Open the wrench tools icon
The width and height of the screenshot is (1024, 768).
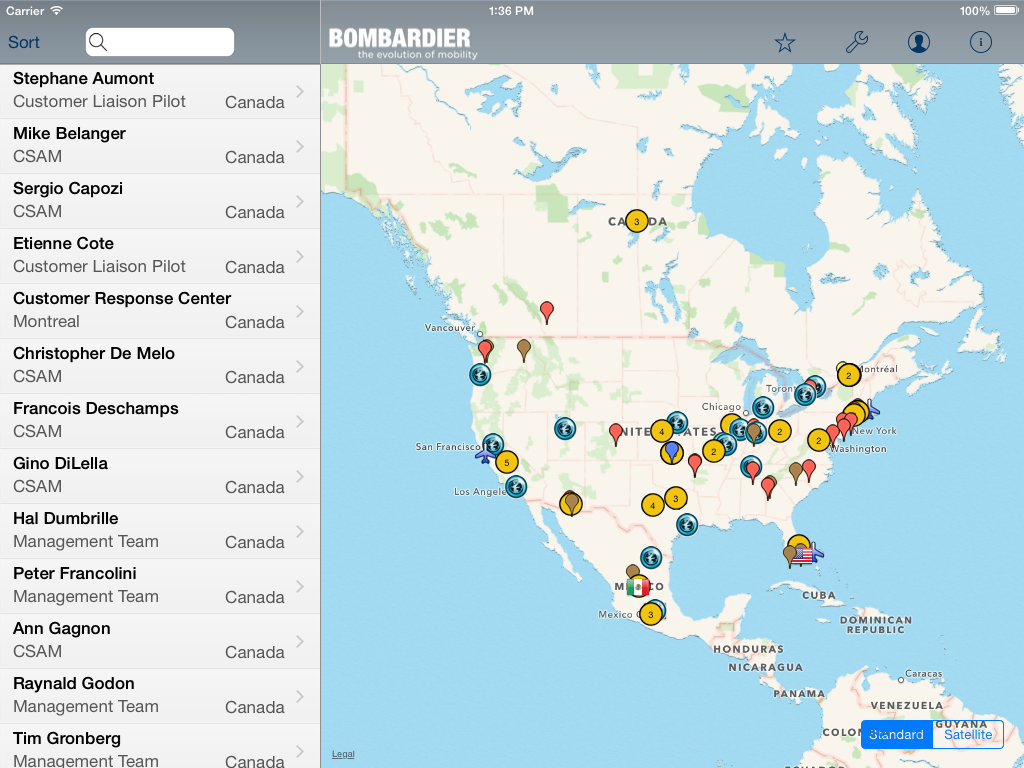tap(856, 42)
